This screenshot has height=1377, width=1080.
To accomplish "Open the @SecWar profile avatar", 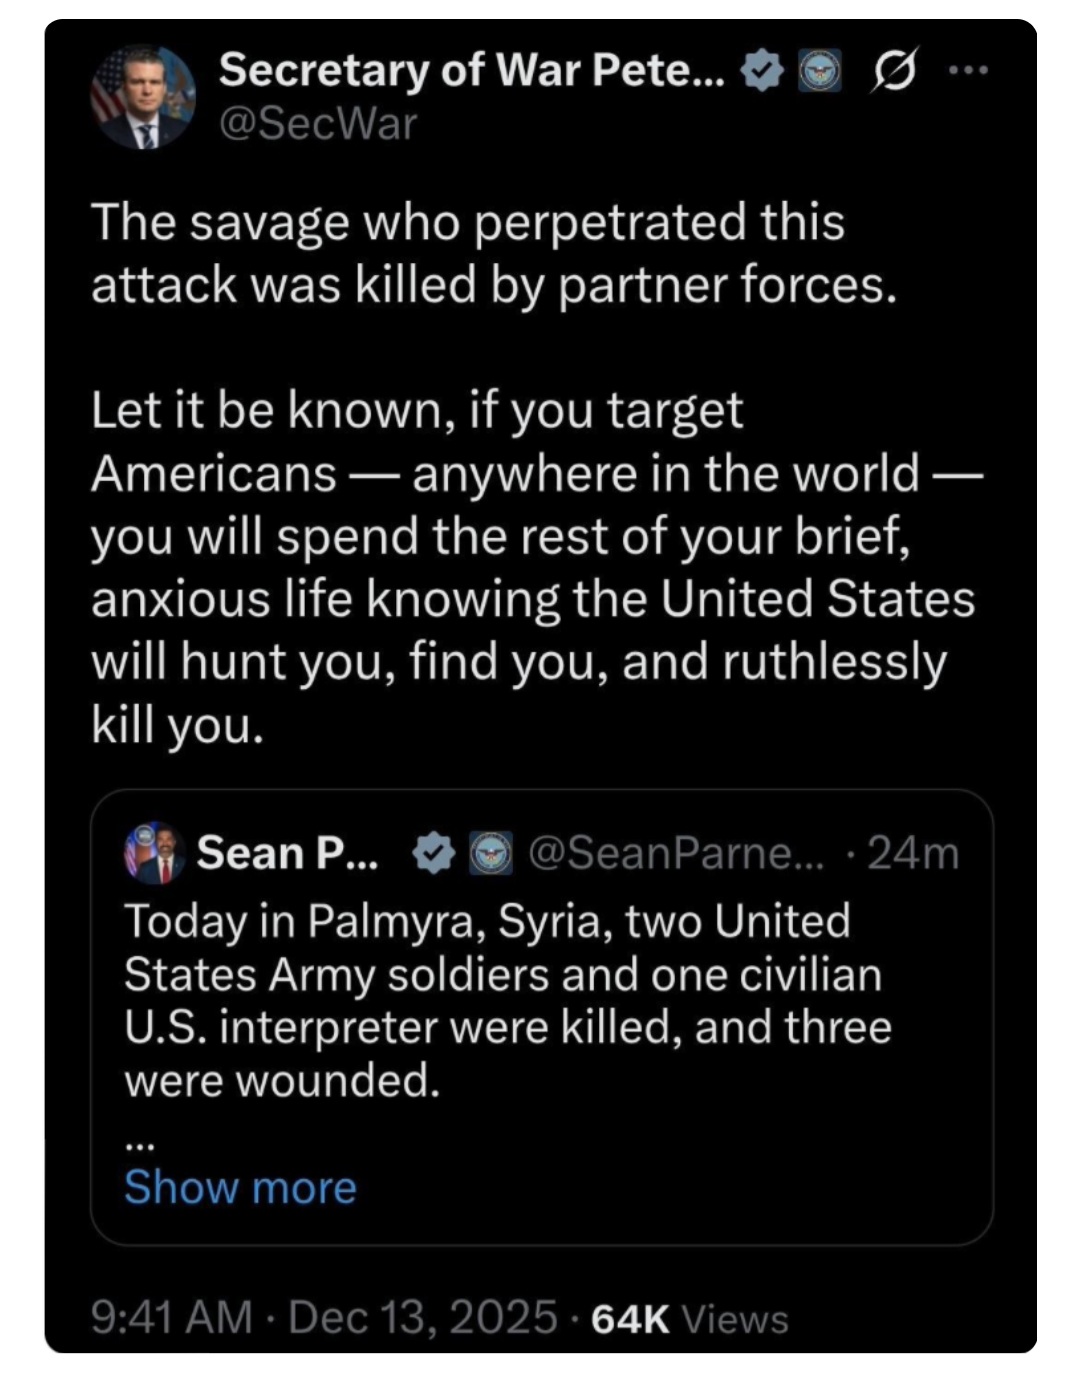I will tap(143, 97).
